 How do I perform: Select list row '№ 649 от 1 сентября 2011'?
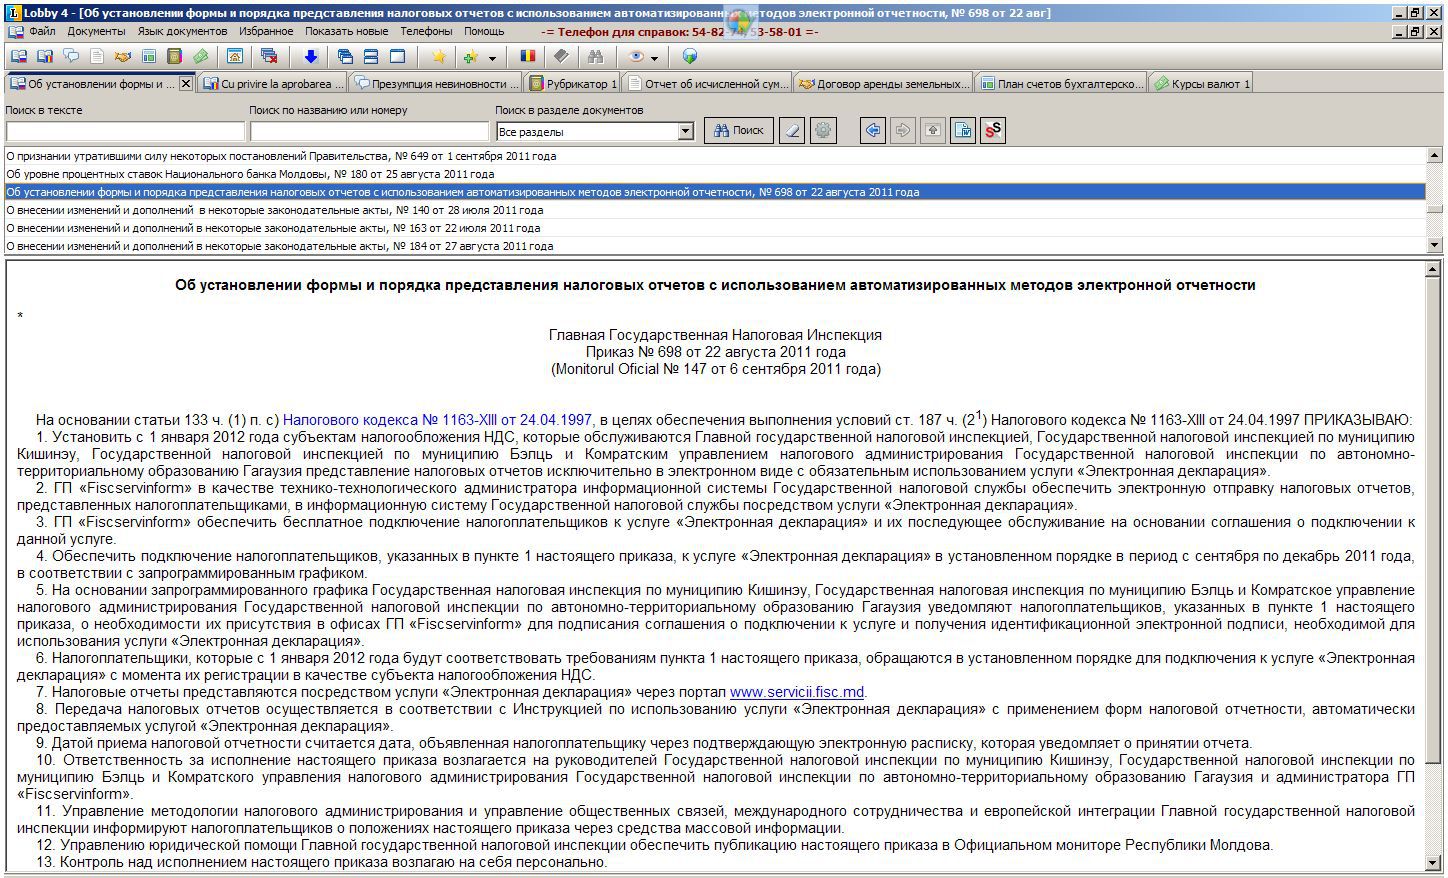pyautogui.click(x=715, y=156)
